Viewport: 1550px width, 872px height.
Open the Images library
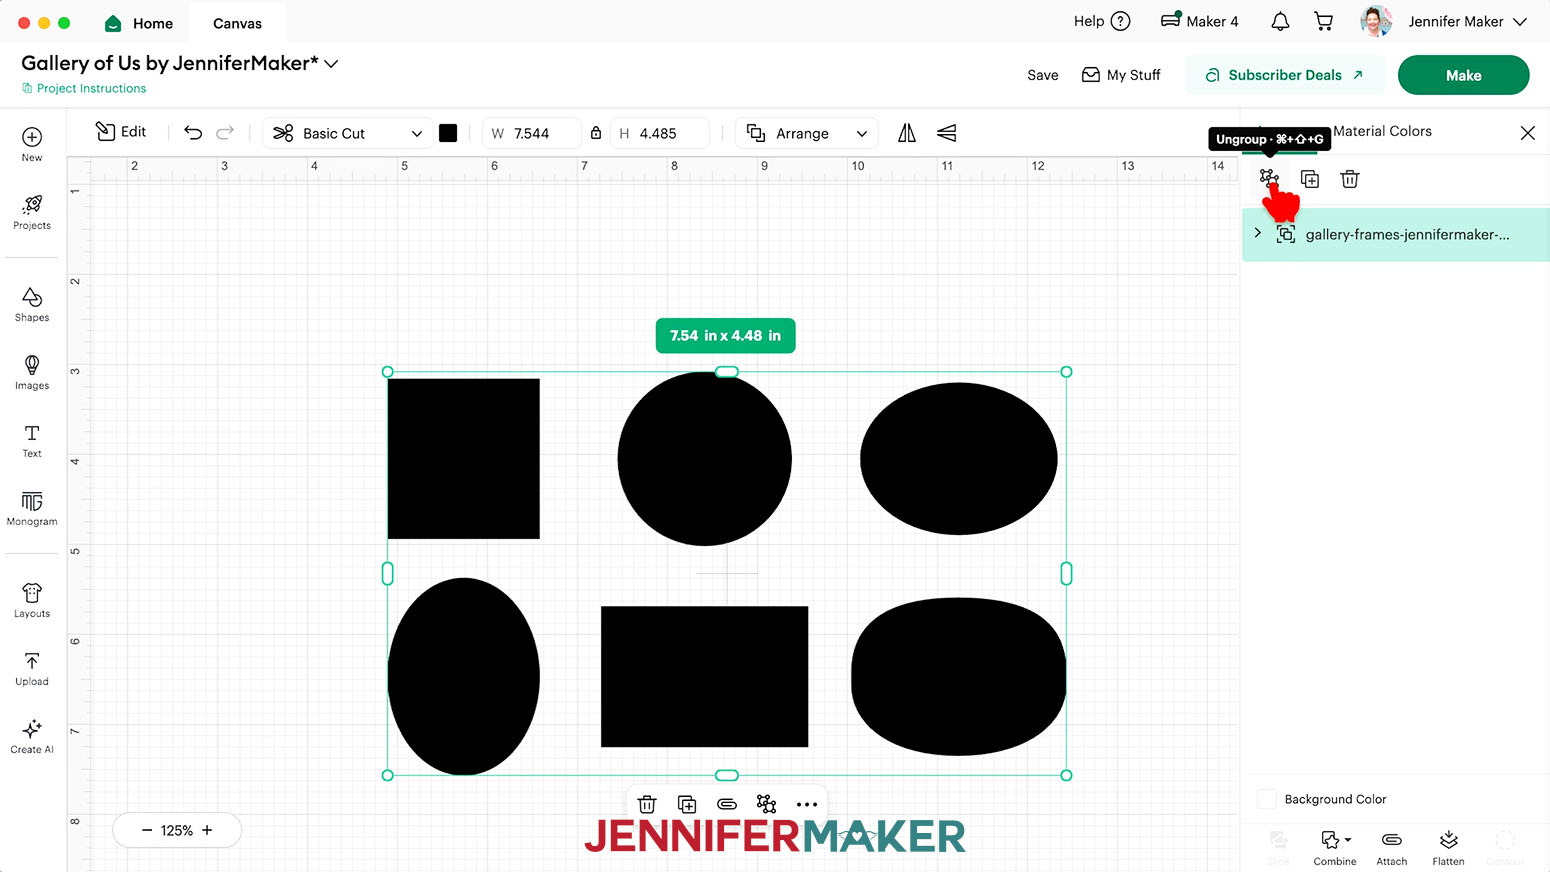coord(32,372)
